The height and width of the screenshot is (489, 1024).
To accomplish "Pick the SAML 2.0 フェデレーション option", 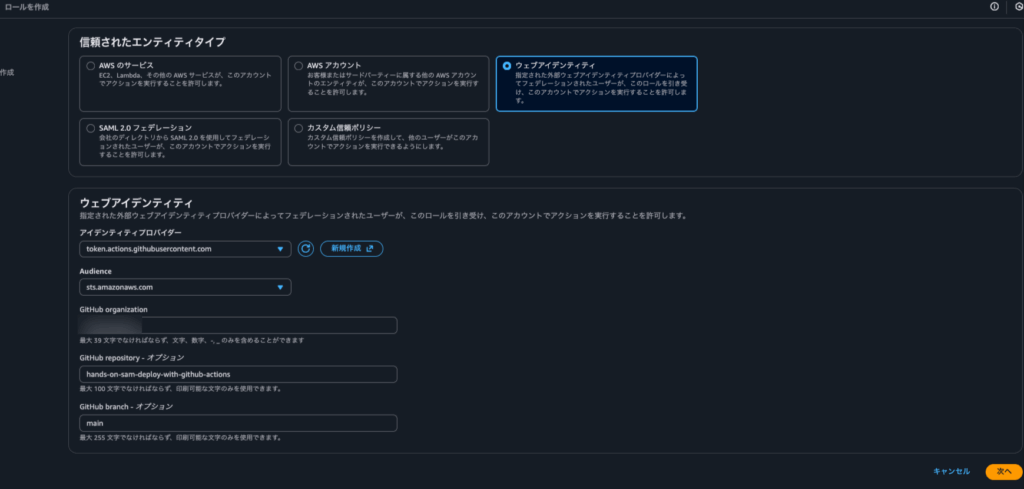I will pyautogui.click(x=90, y=128).
